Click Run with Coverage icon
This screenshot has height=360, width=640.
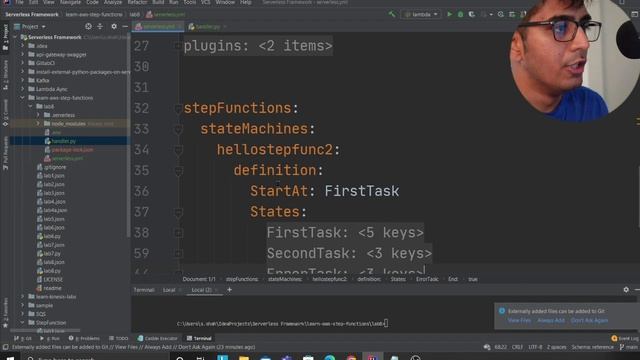471,14
